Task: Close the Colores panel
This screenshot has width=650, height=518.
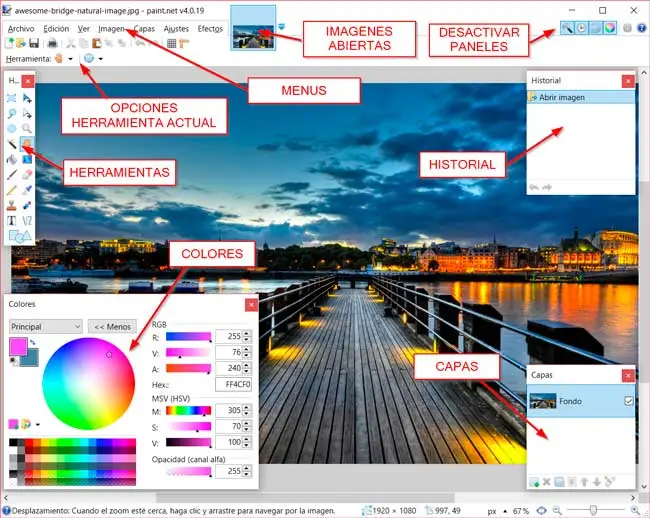Action: tap(251, 305)
